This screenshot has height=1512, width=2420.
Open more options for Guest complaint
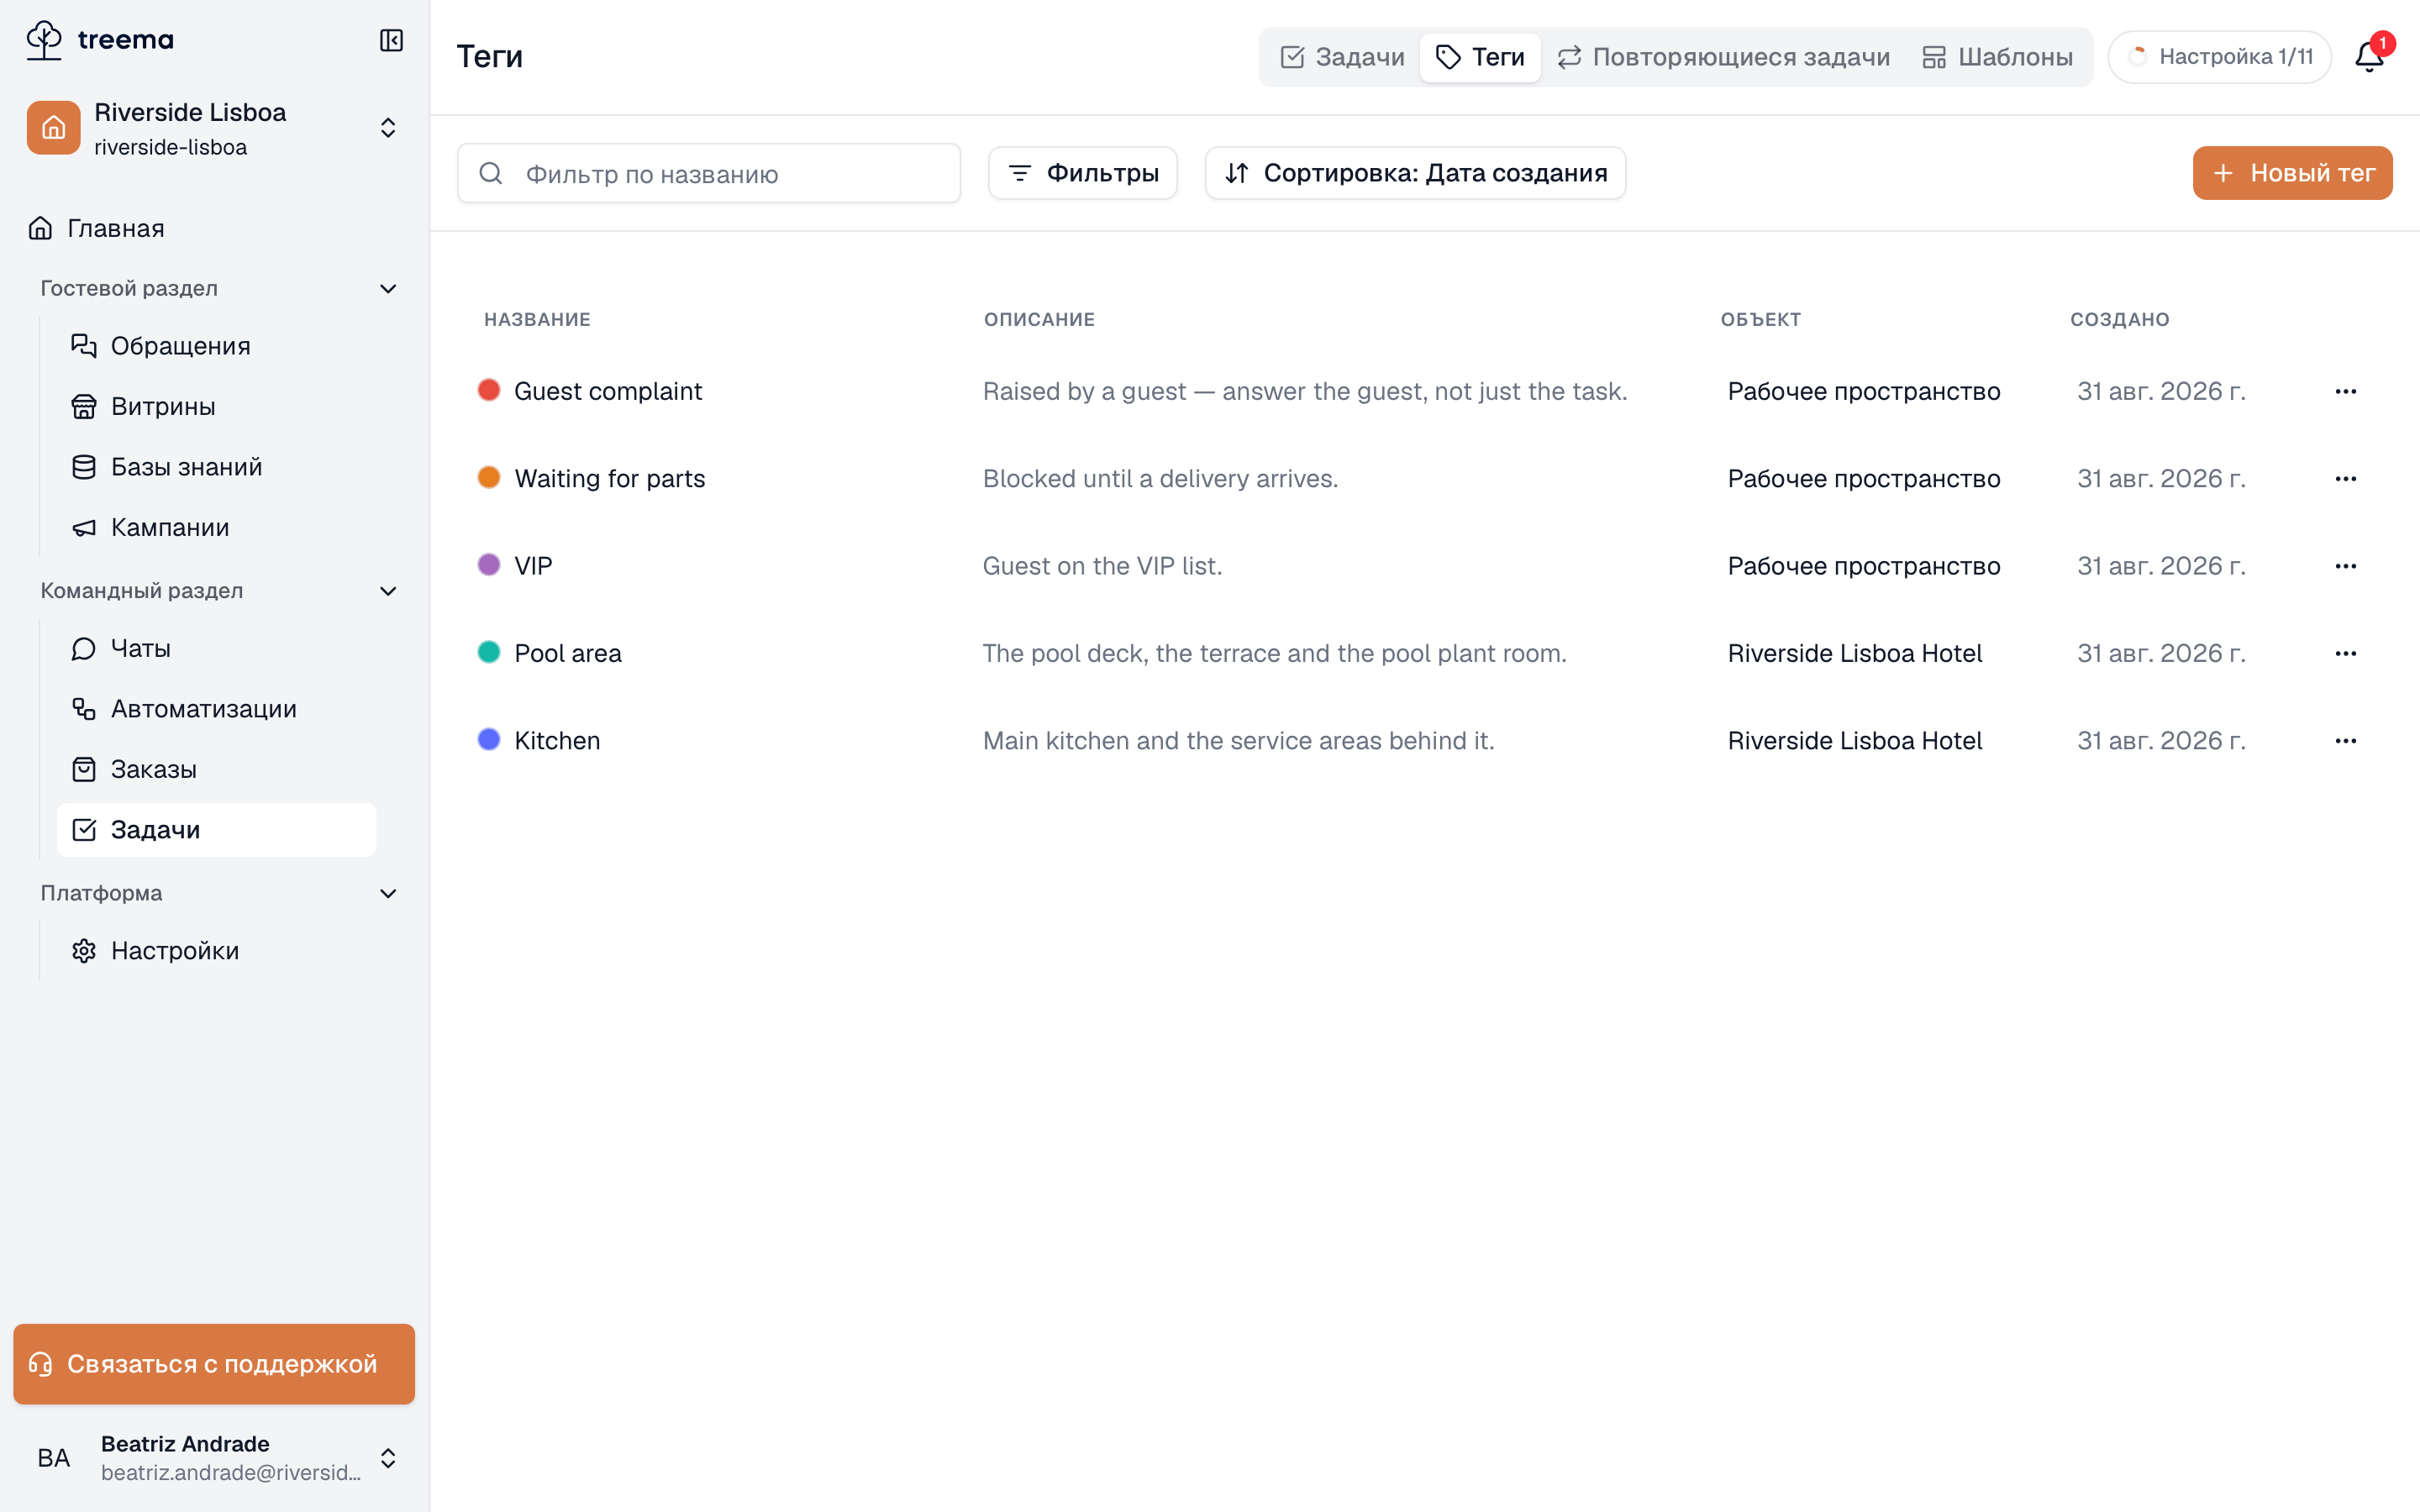[x=2346, y=391]
